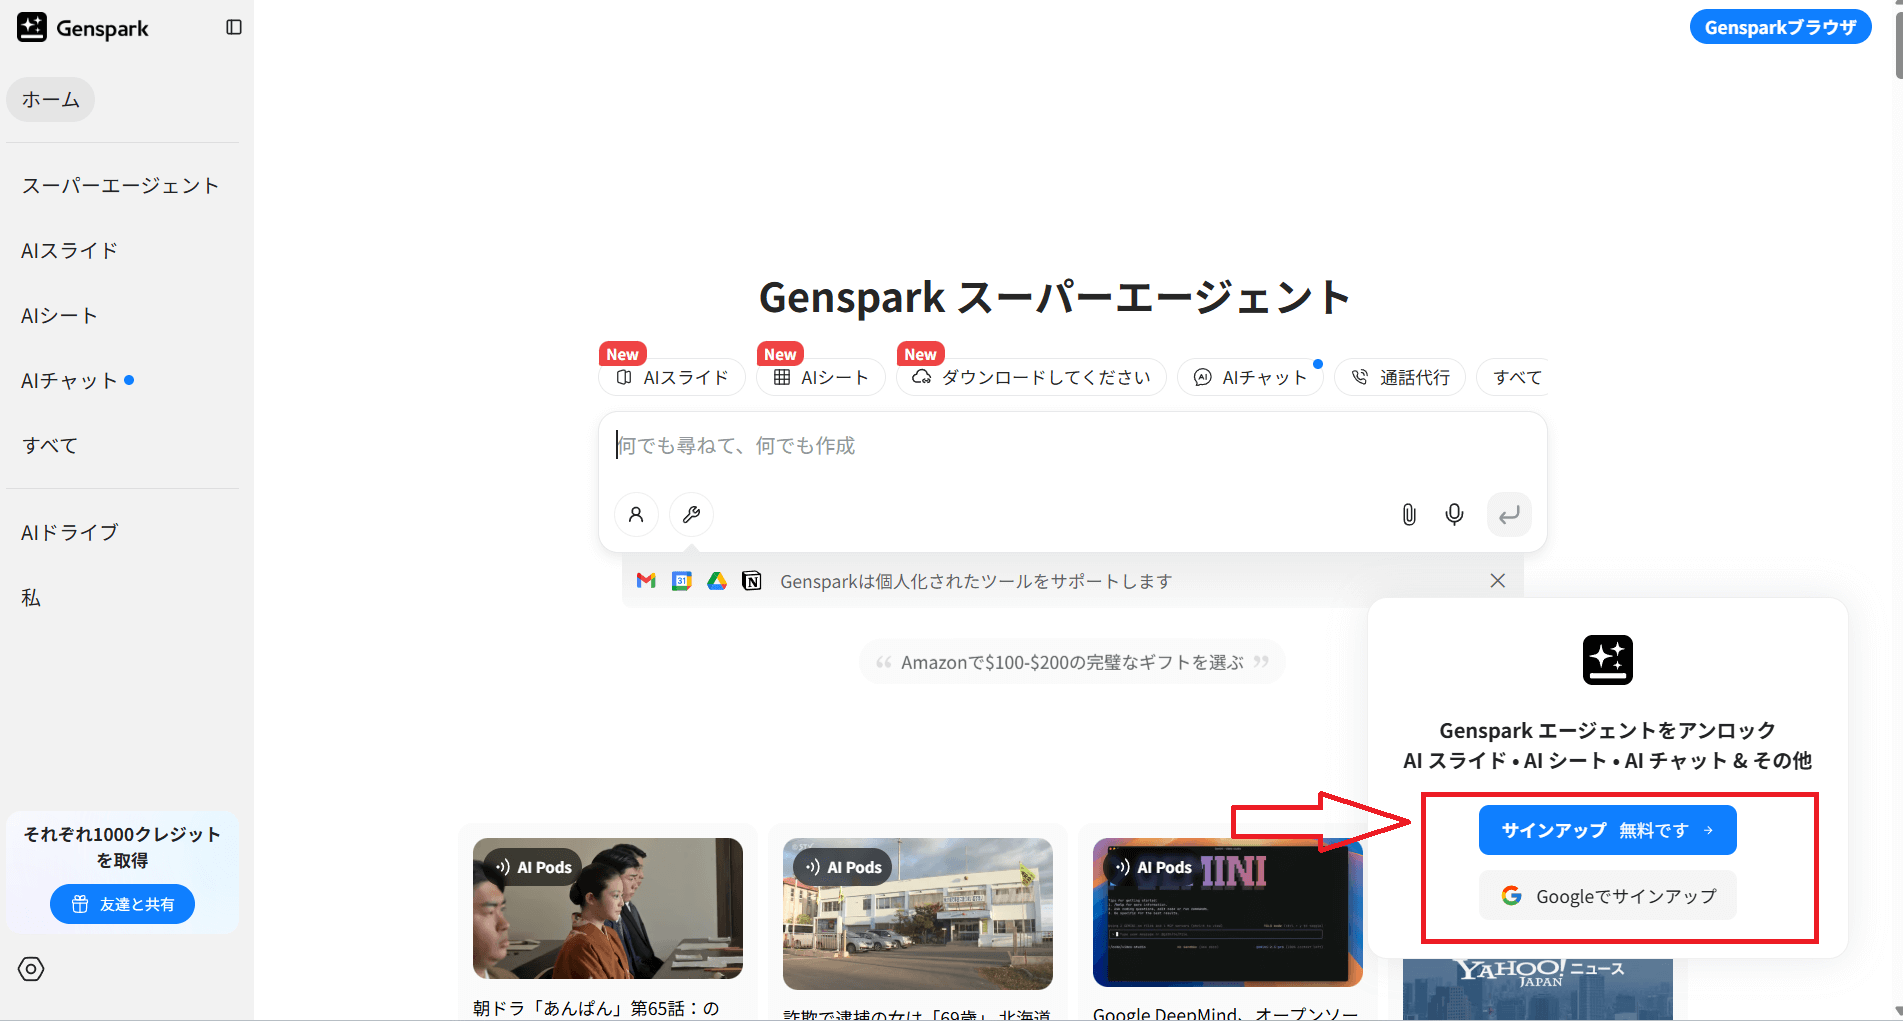Click the AIチャット chip above prompt
This screenshot has height=1021, width=1903.
[x=1250, y=377]
